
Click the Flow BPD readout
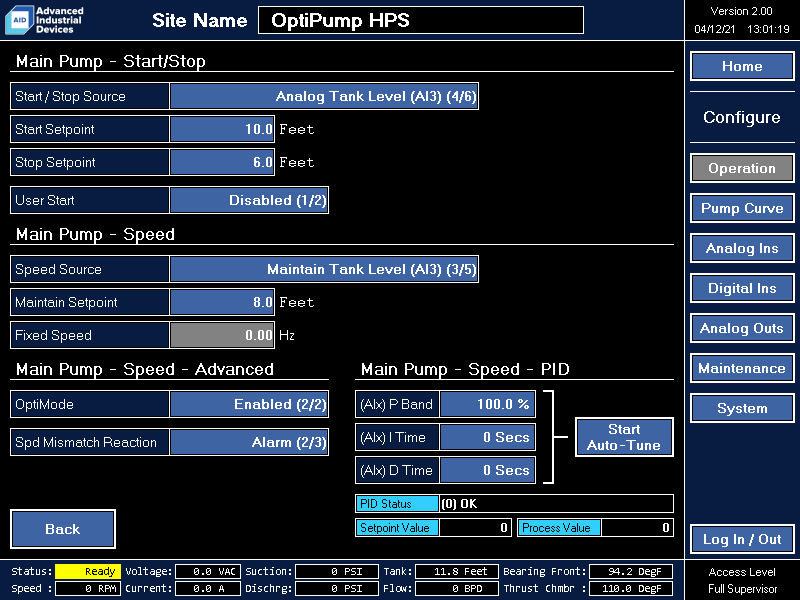457,588
